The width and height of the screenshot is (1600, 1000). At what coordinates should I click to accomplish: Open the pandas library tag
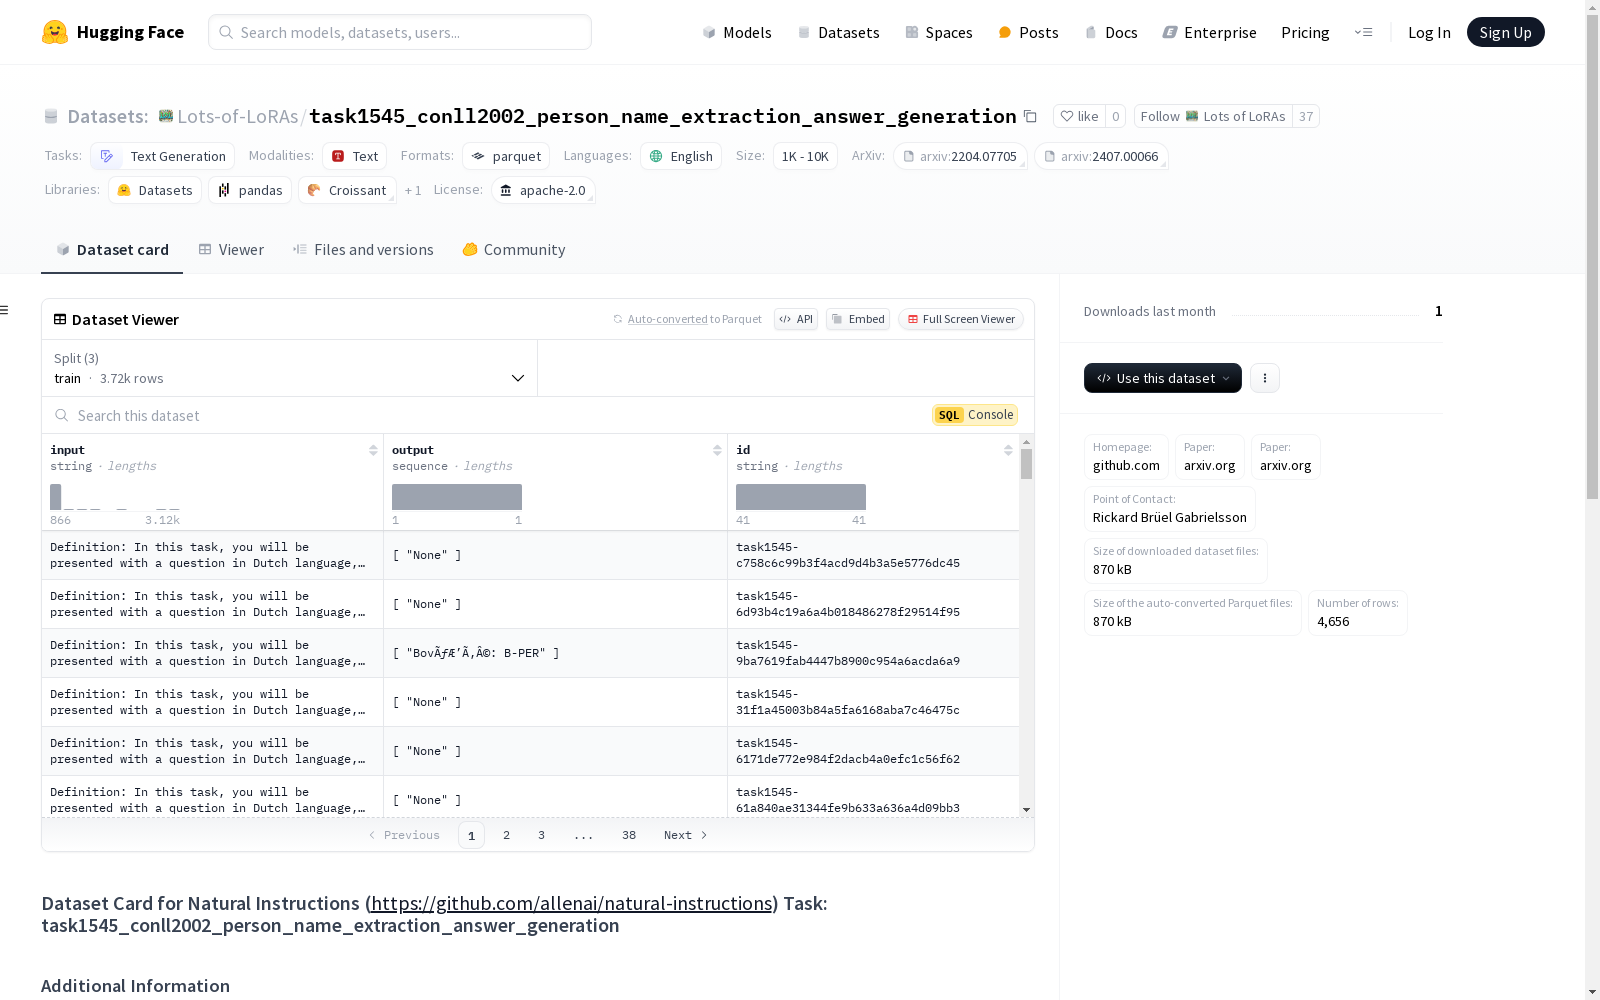click(250, 190)
